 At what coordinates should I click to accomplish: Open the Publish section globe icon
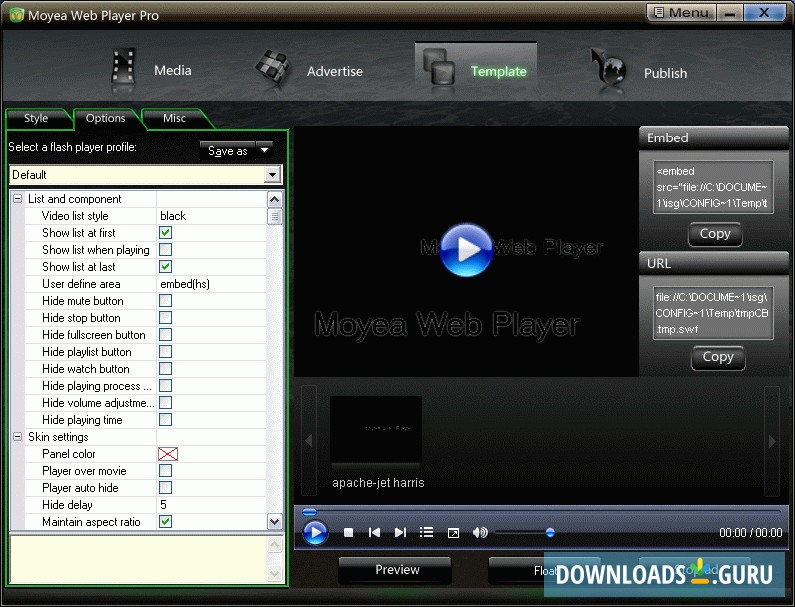tap(608, 67)
